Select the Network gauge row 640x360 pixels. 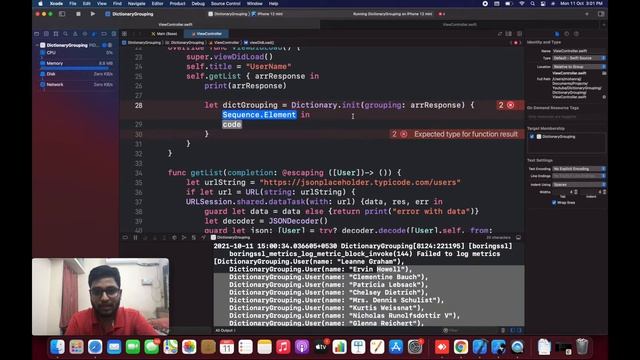pyautogui.click(x=76, y=84)
